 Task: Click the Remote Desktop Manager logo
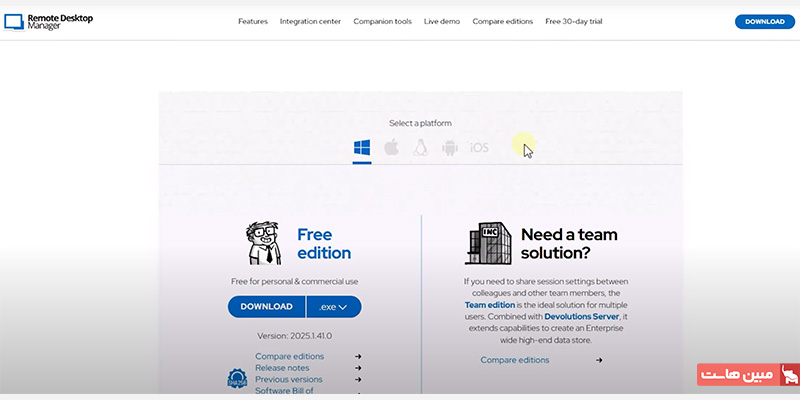point(48,21)
